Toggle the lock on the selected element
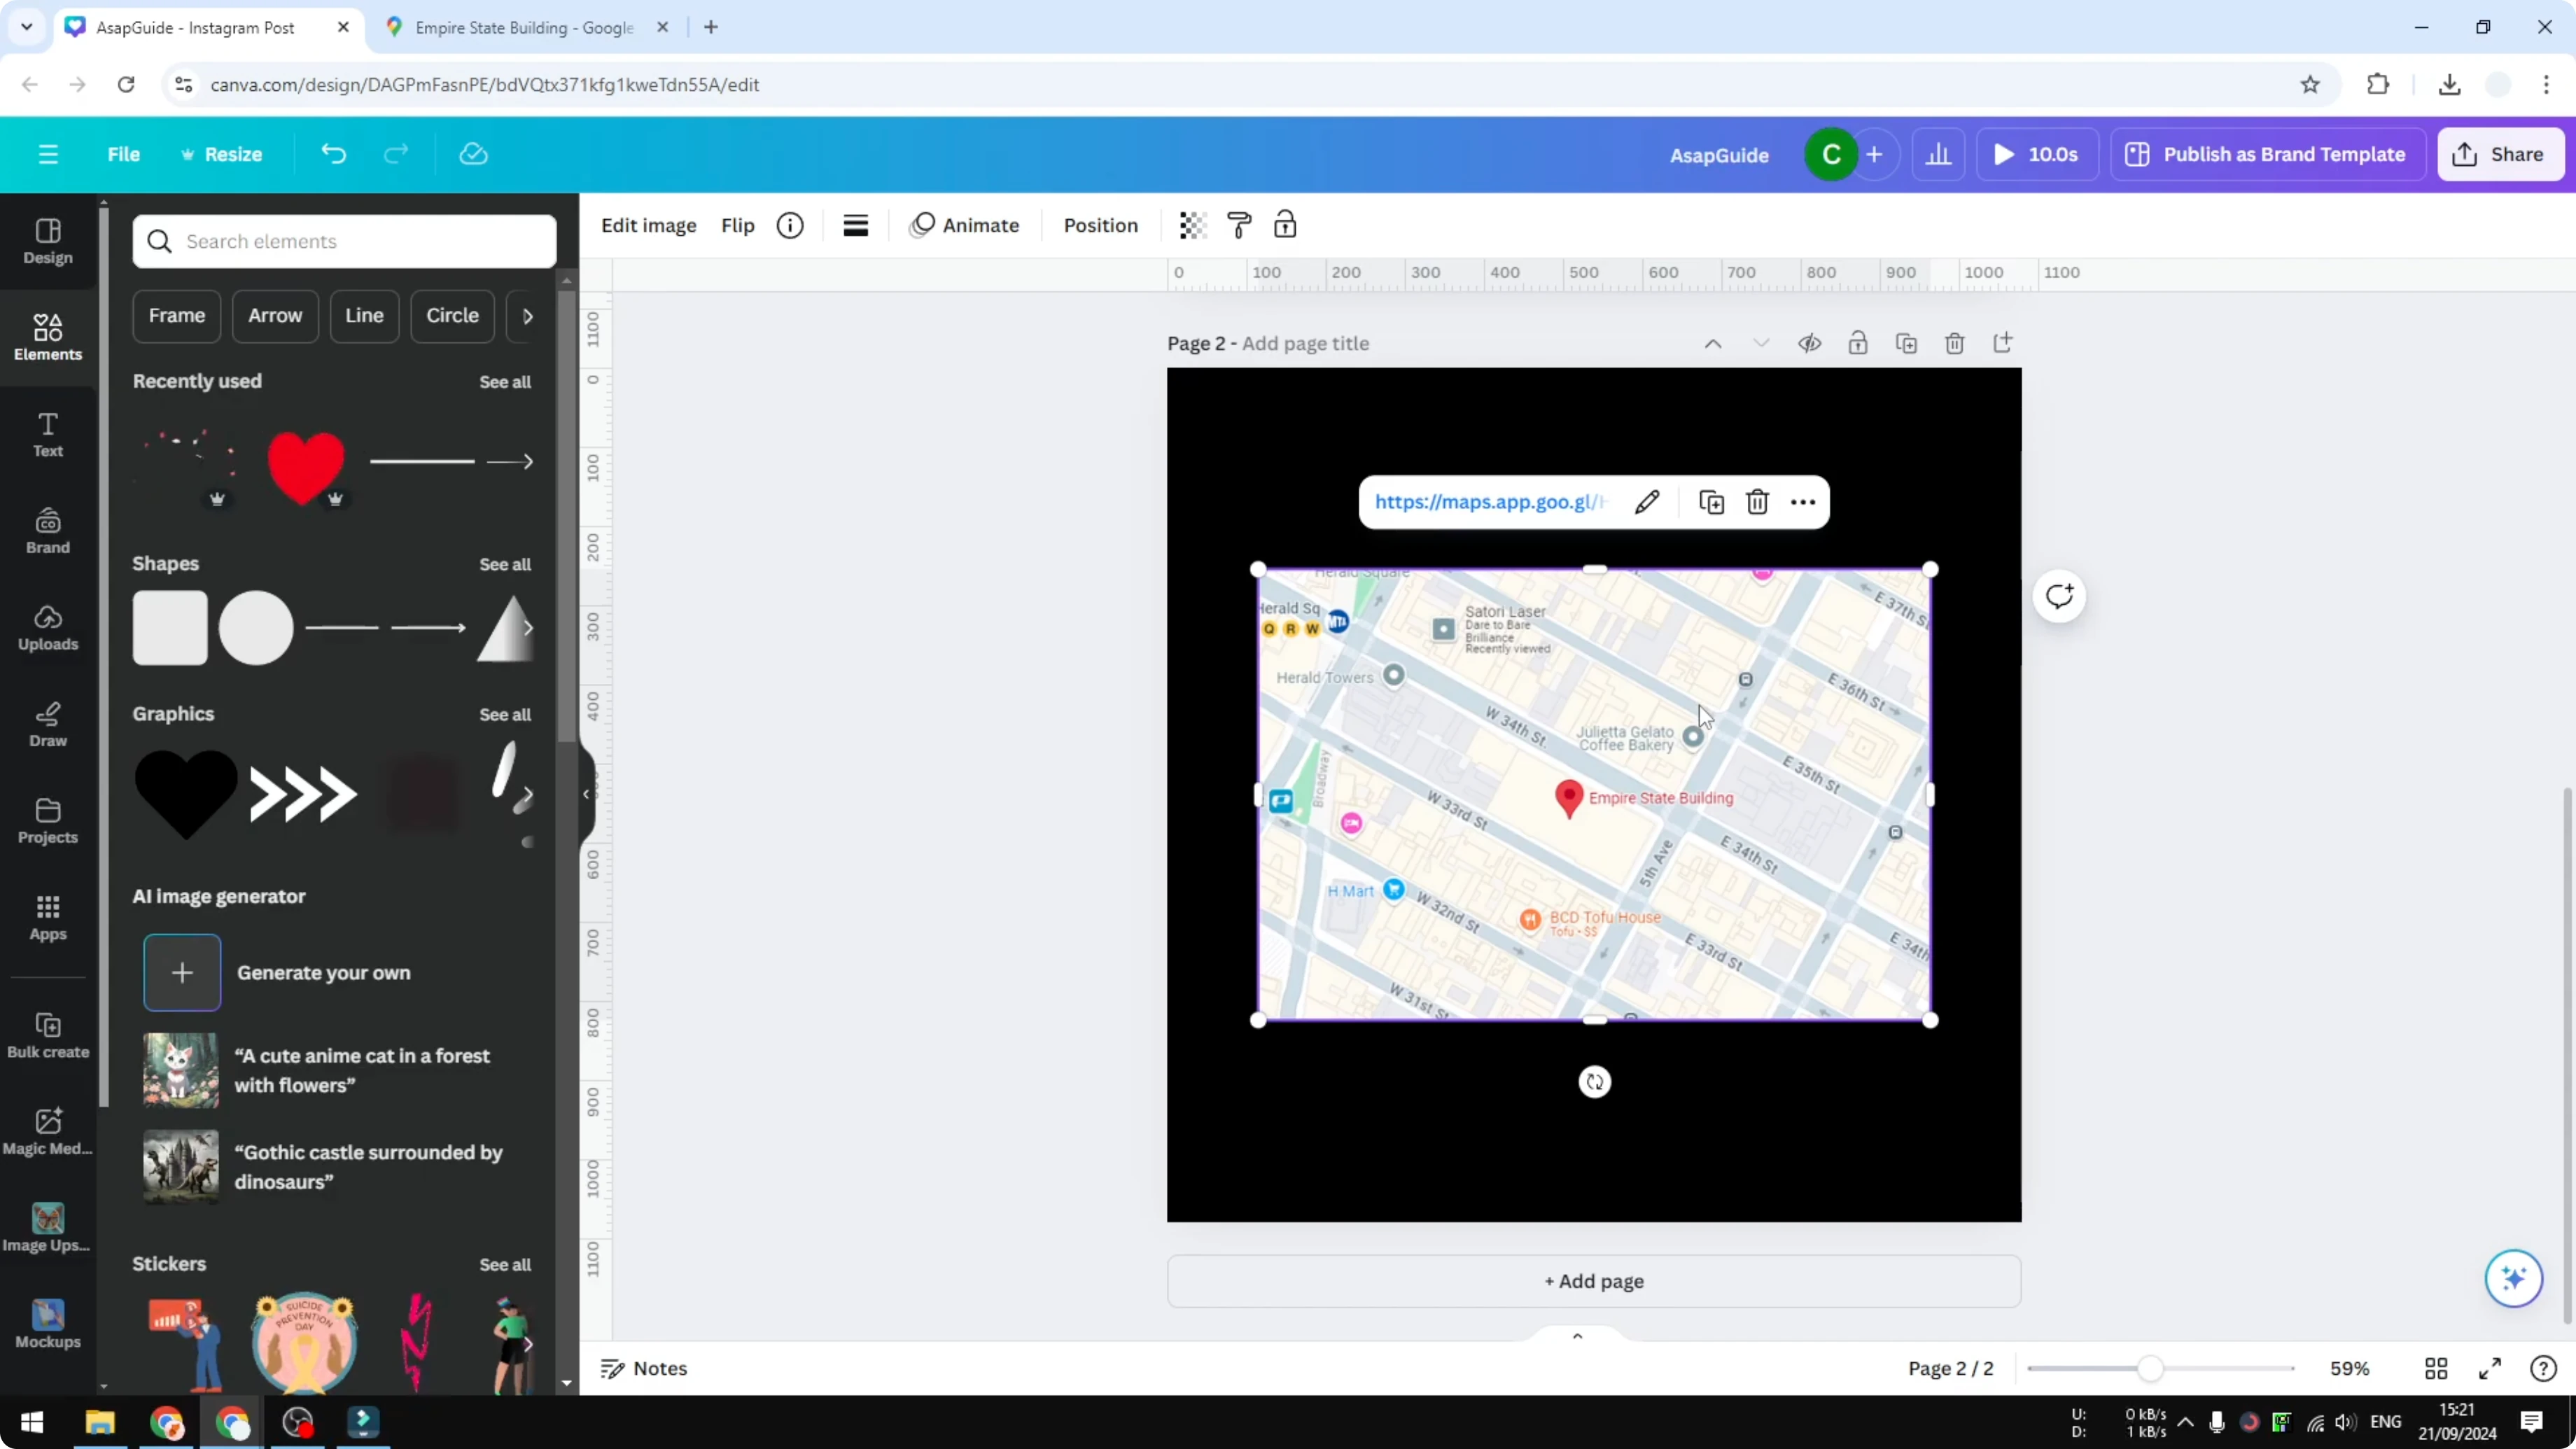2576x1449 pixels. click(1285, 225)
